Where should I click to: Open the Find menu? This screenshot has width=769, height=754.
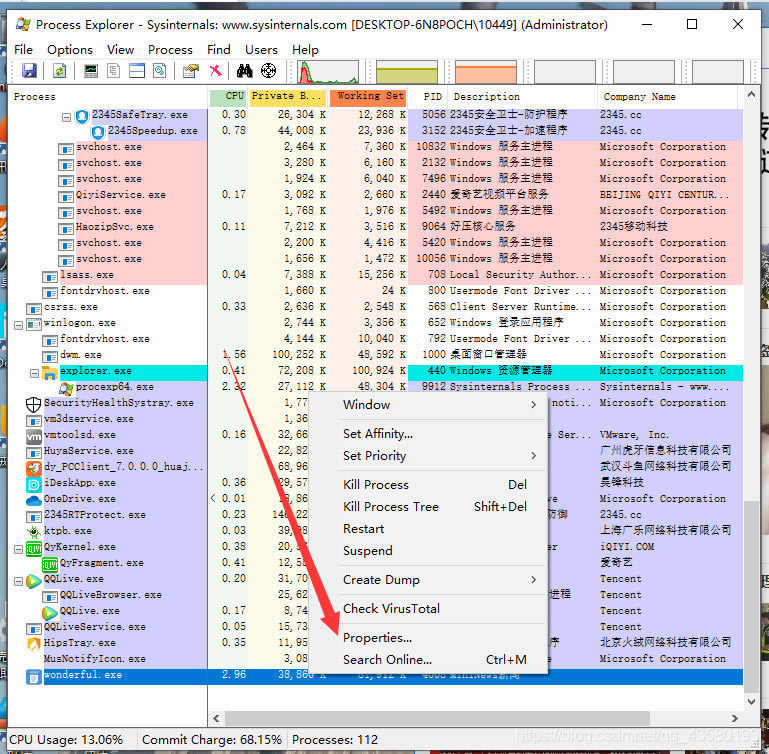(218, 50)
